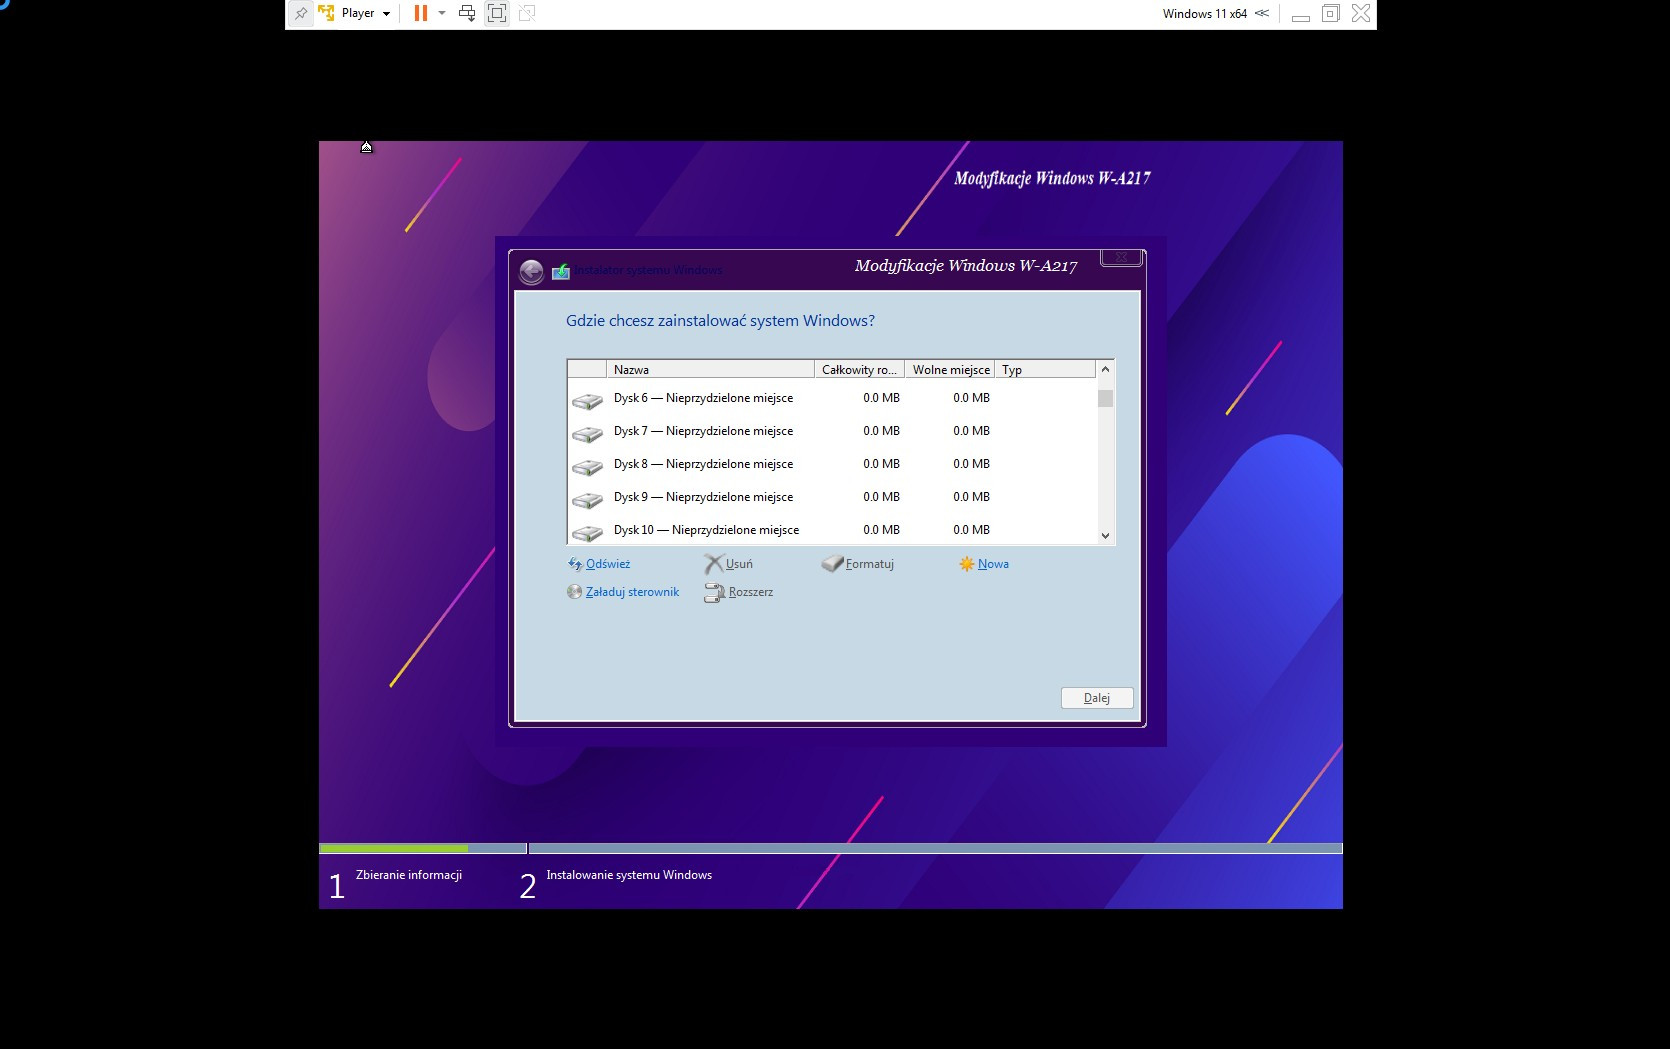The height and width of the screenshot is (1049, 1670).
Task: Click the Typ column header
Action: tap(1045, 370)
